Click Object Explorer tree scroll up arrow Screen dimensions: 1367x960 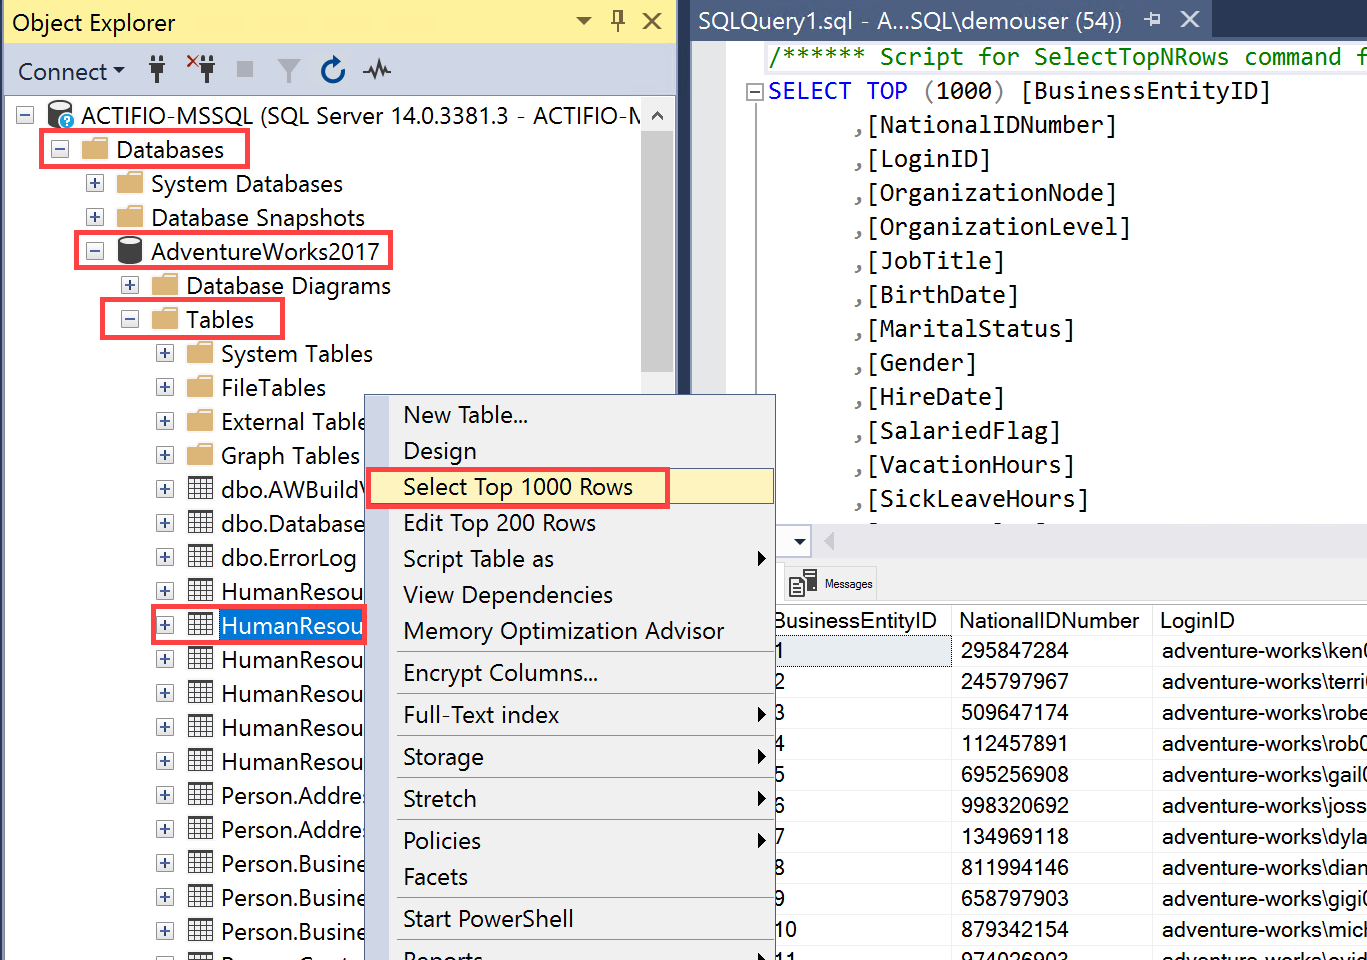pyautogui.click(x=657, y=116)
